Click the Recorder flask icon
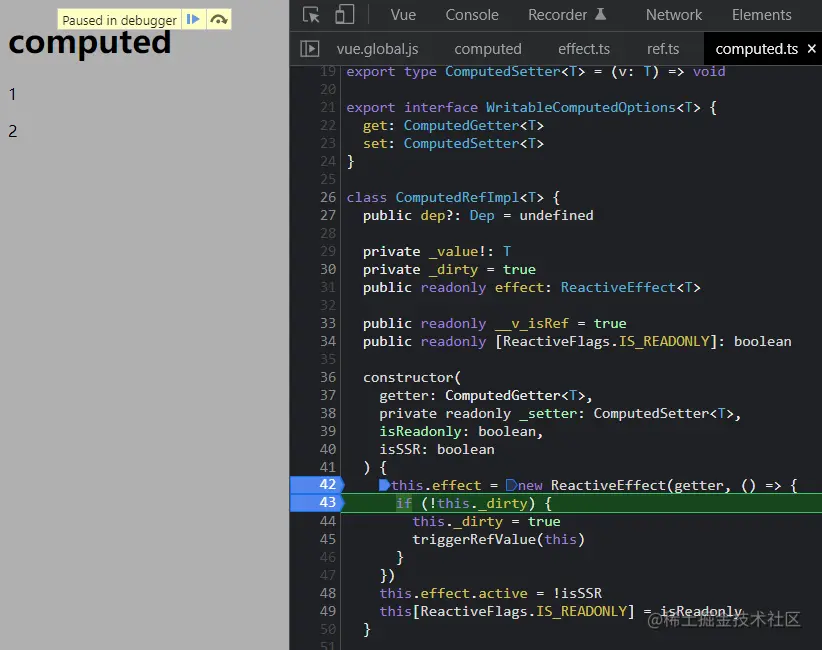 click(601, 14)
